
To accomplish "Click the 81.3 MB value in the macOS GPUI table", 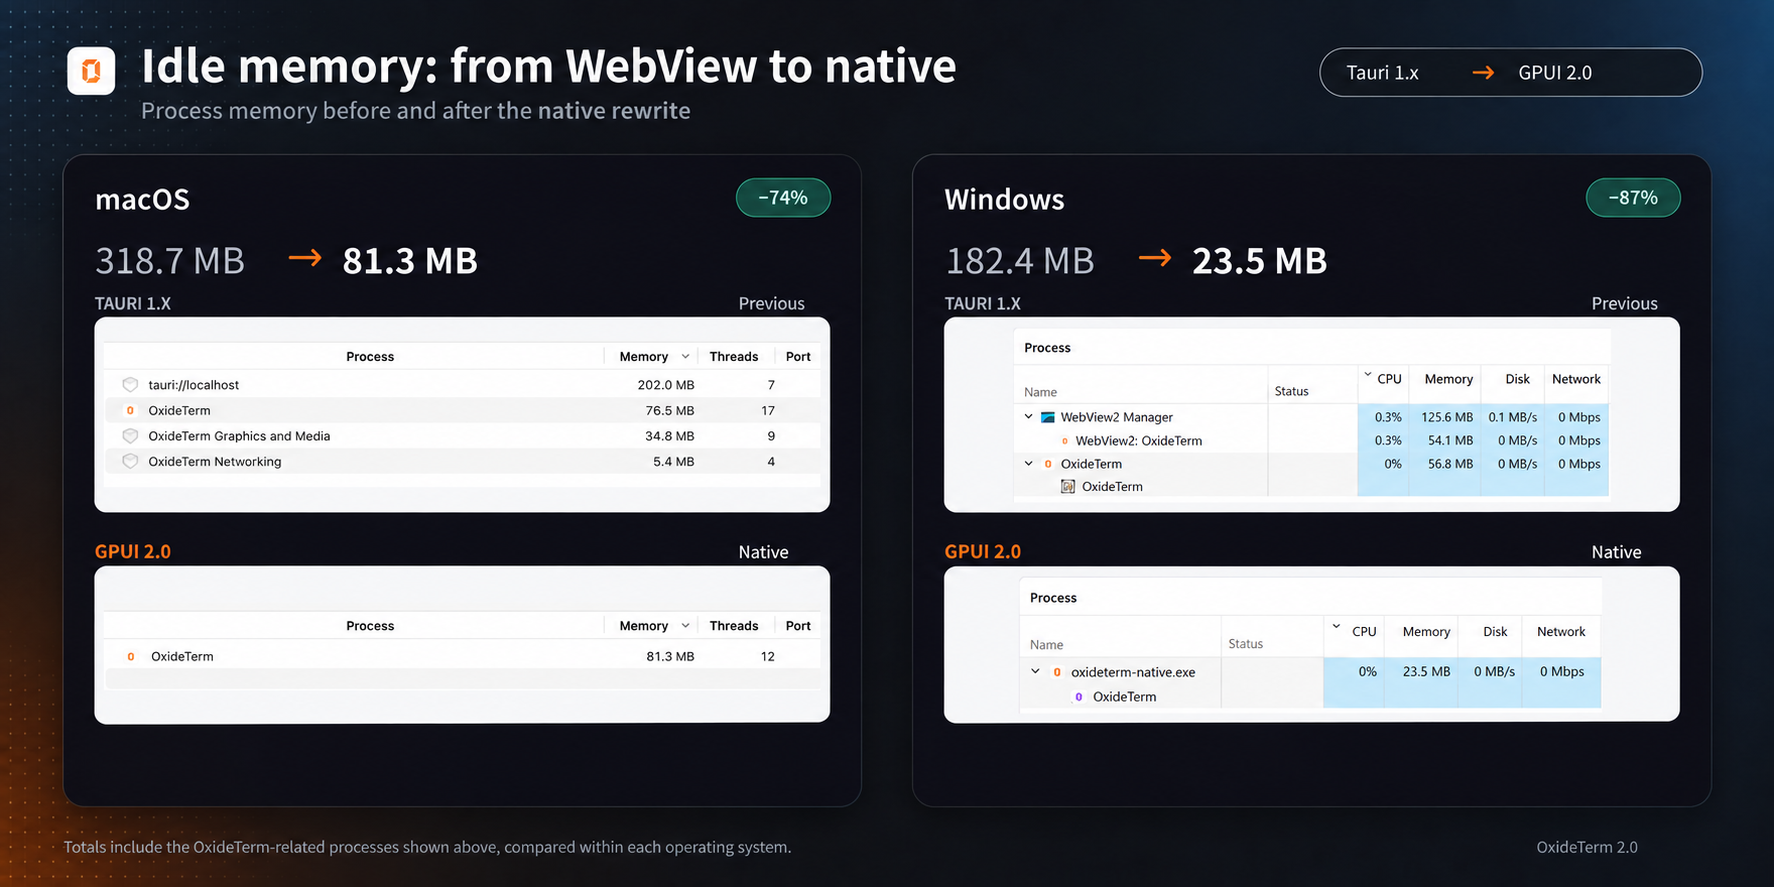I will (670, 656).
